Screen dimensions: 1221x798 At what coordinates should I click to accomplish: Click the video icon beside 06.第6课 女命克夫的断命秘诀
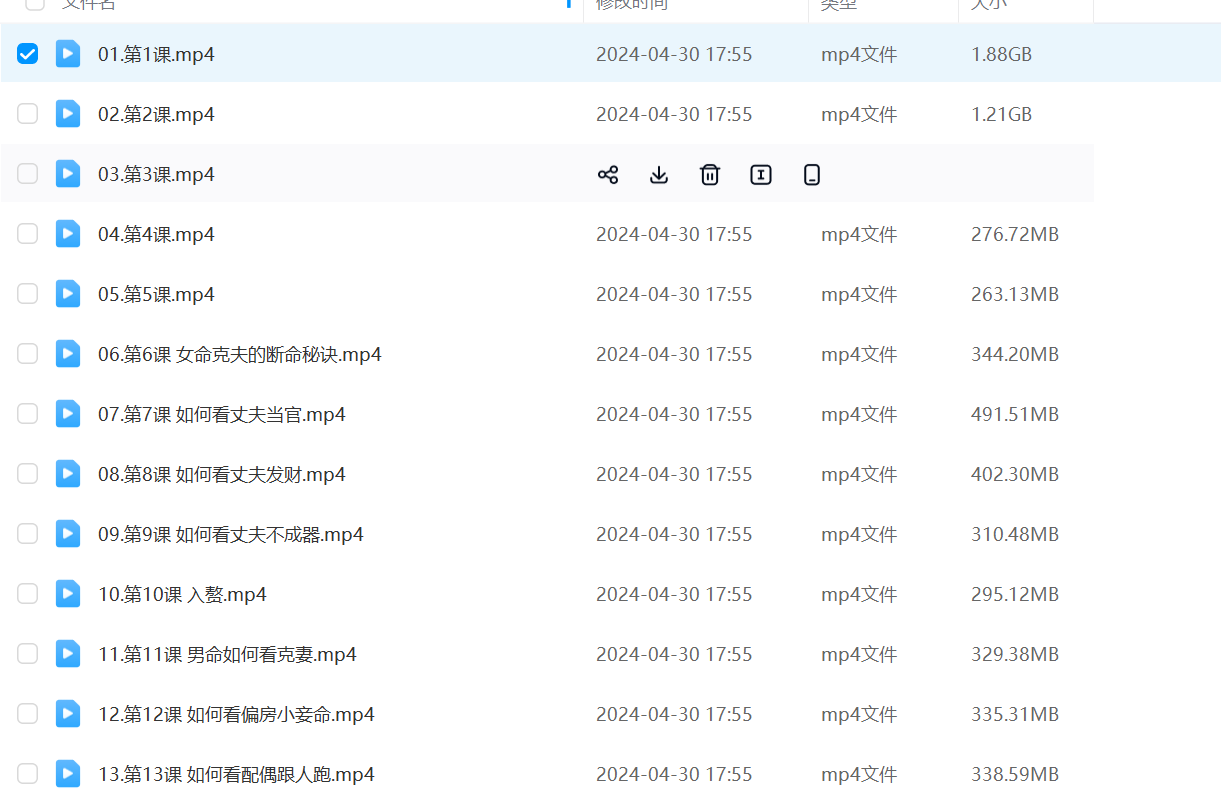coord(68,354)
